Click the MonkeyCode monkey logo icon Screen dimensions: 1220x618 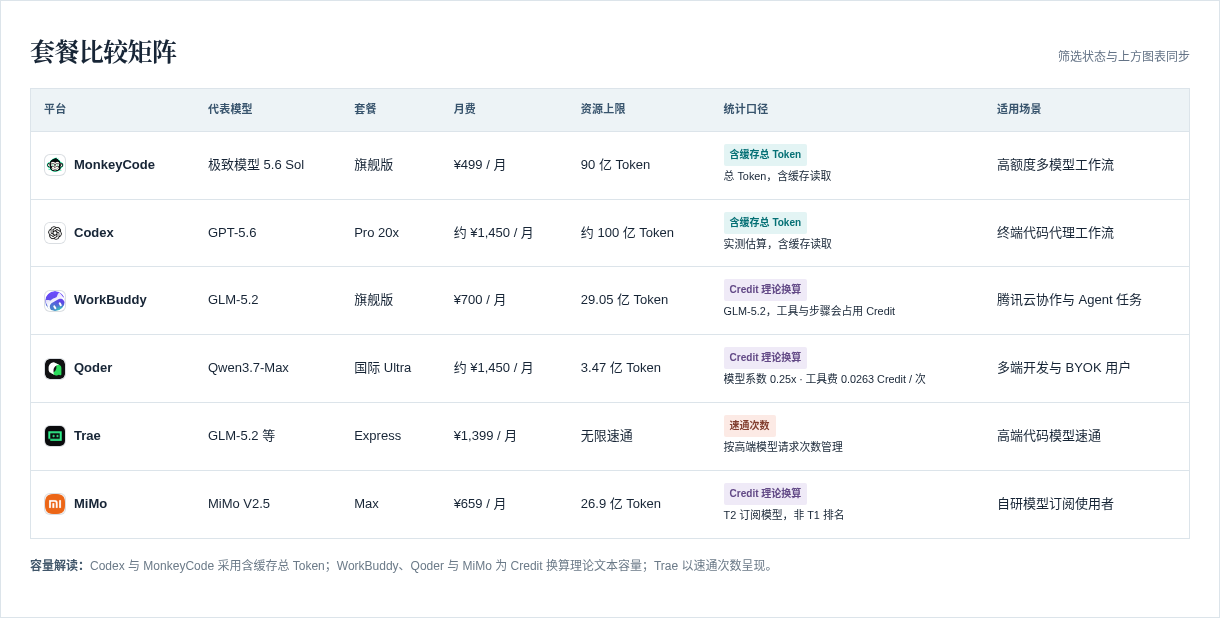pyautogui.click(x=55, y=165)
